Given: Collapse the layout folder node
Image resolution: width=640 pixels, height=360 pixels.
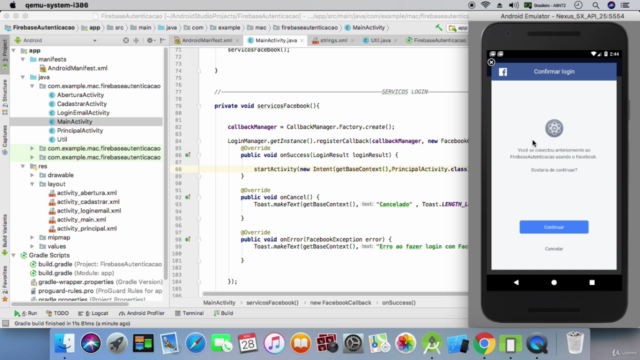Looking at the screenshot, I should tap(32, 184).
